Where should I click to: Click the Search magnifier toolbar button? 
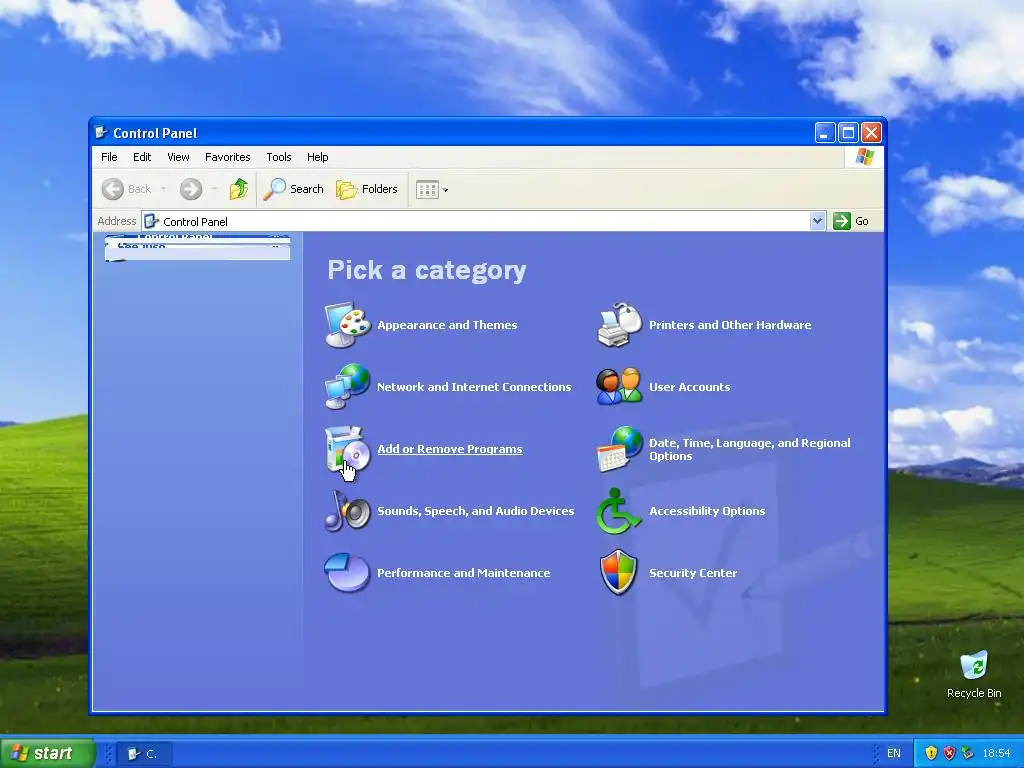tap(294, 189)
